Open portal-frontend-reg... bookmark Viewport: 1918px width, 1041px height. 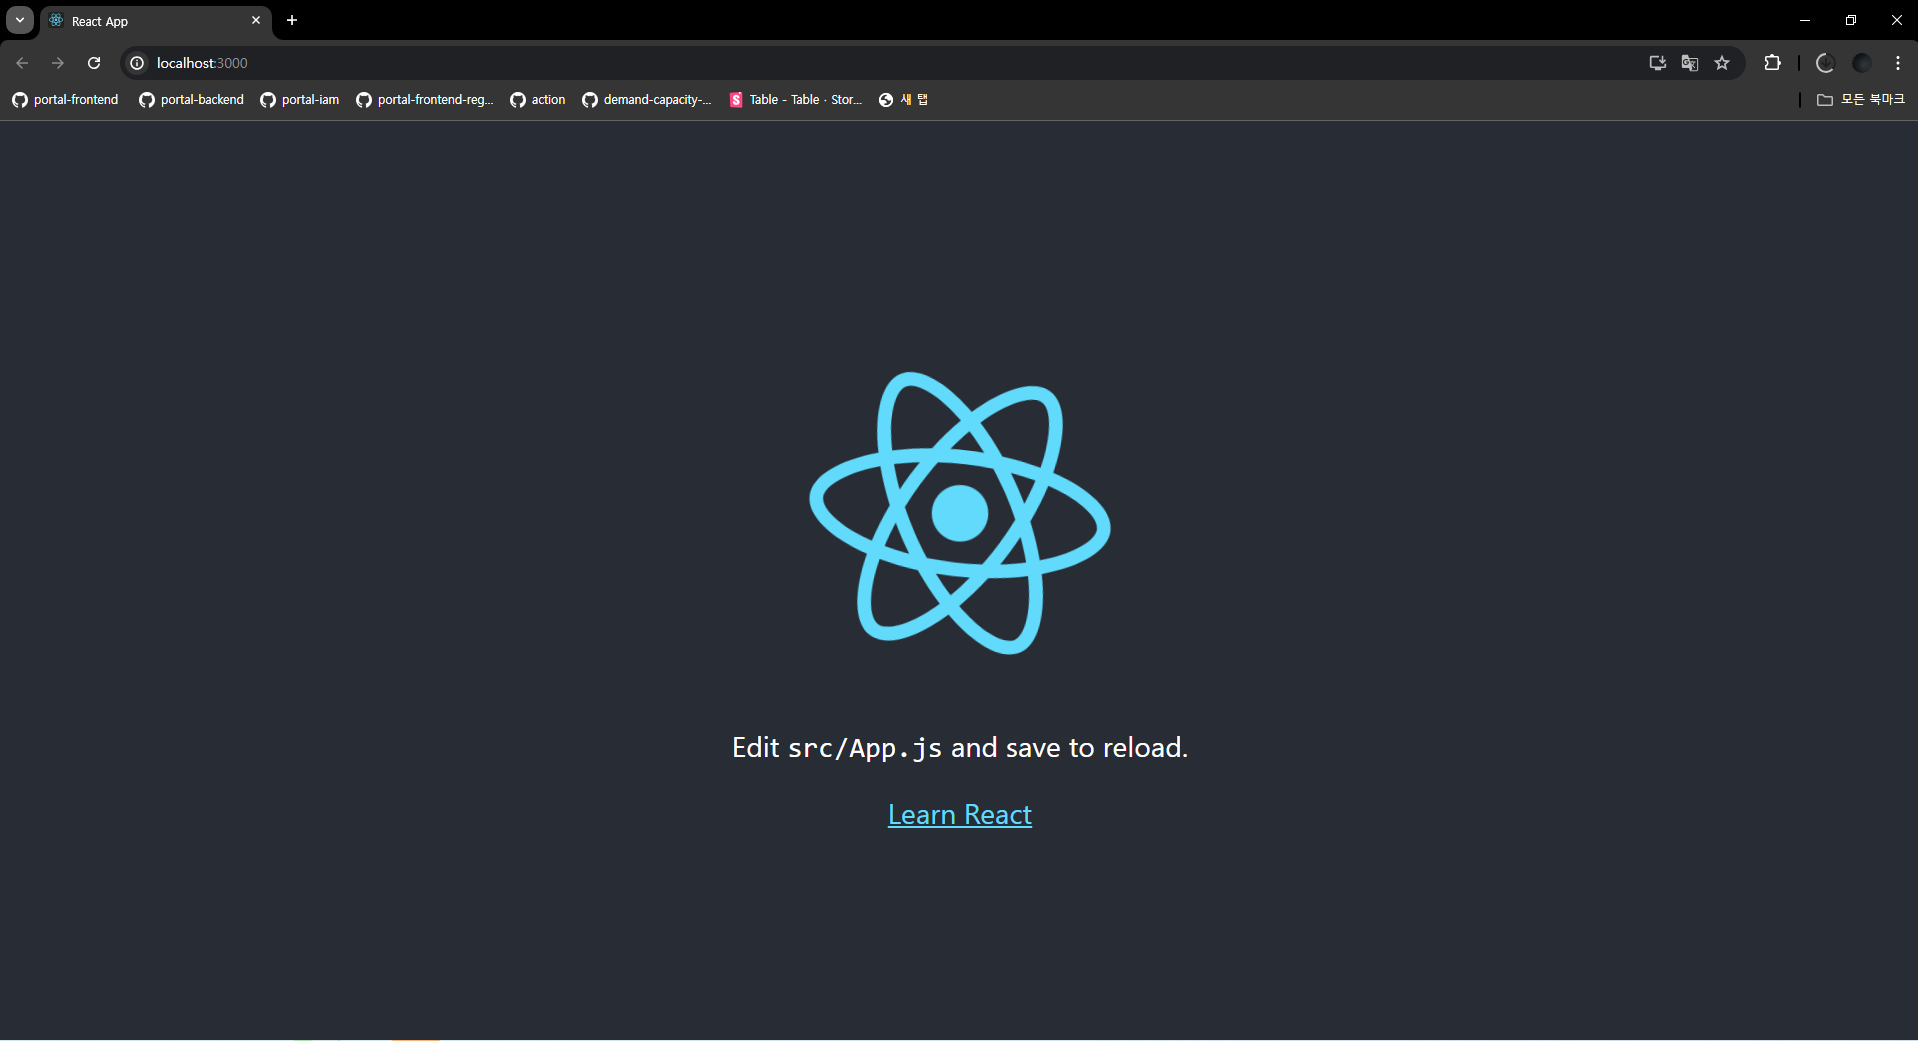click(425, 100)
